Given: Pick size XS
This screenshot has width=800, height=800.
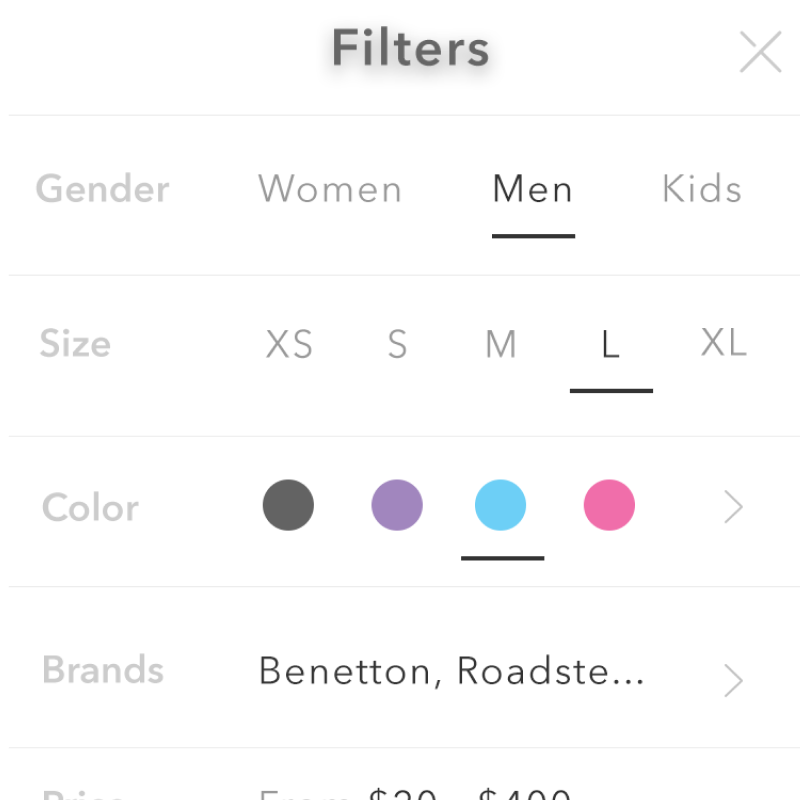Looking at the screenshot, I should (x=289, y=345).
